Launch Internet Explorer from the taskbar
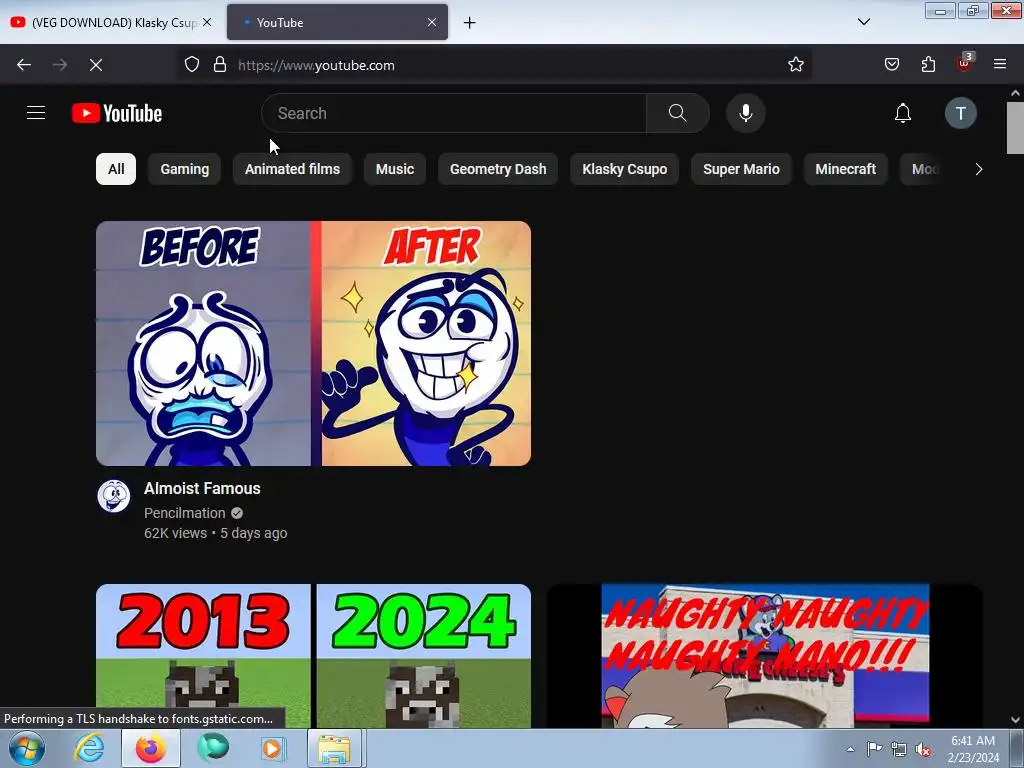The width and height of the screenshot is (1024, 768). [89, 749]
